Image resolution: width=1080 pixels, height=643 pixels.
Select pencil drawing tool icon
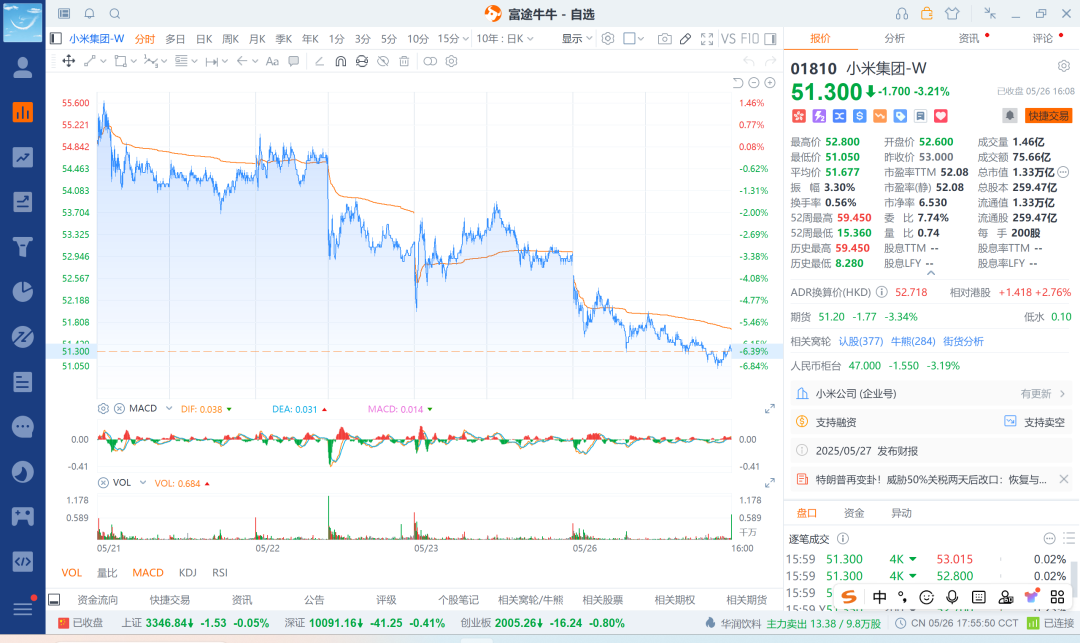click(685, 39)
